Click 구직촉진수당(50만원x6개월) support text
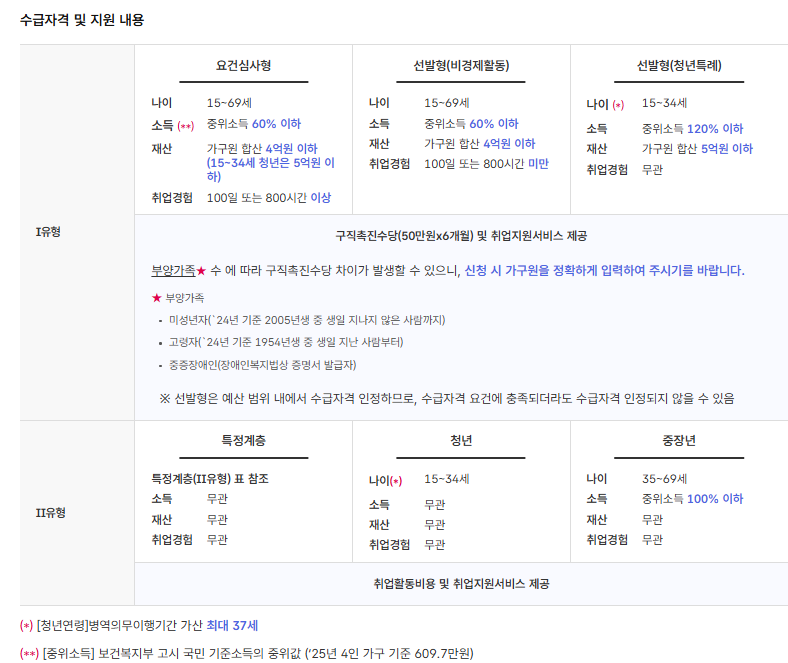 point(461,236)
